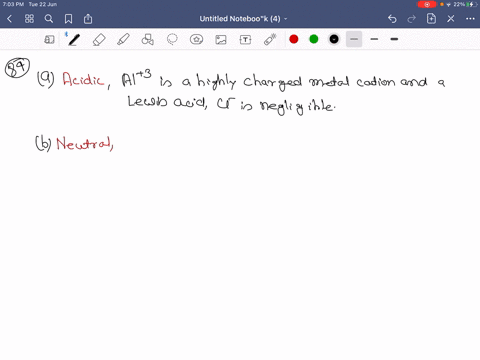480x360 pixels.
Task: Select the Text box tool
Action: [245, 40]
